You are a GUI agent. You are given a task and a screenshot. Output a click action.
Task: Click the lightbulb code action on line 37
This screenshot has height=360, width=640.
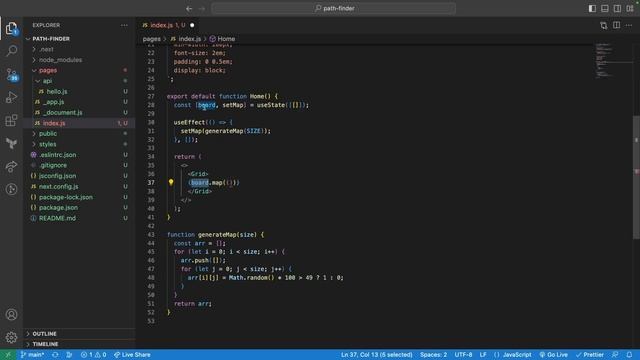[171, 182]
